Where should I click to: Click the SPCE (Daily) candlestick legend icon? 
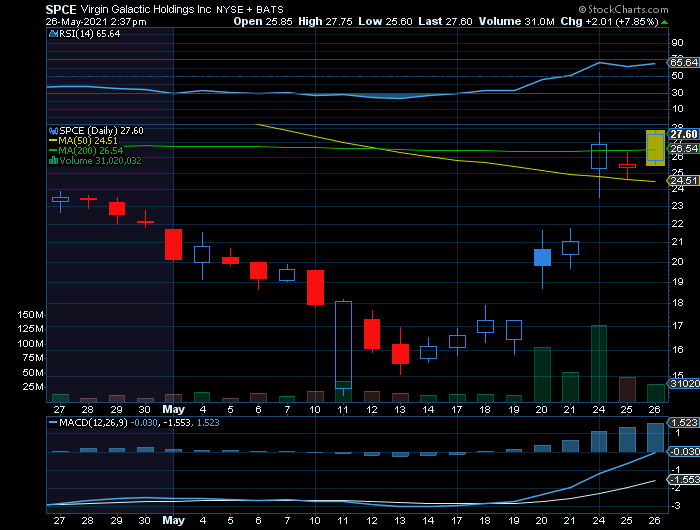(x=54, y=131)
